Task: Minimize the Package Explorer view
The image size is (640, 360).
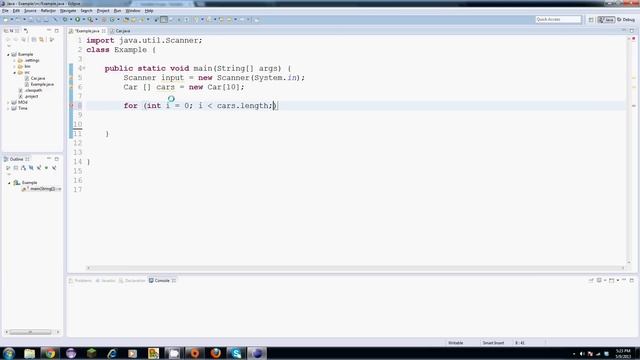Action: pyautogui.click(x=49, y=31)
